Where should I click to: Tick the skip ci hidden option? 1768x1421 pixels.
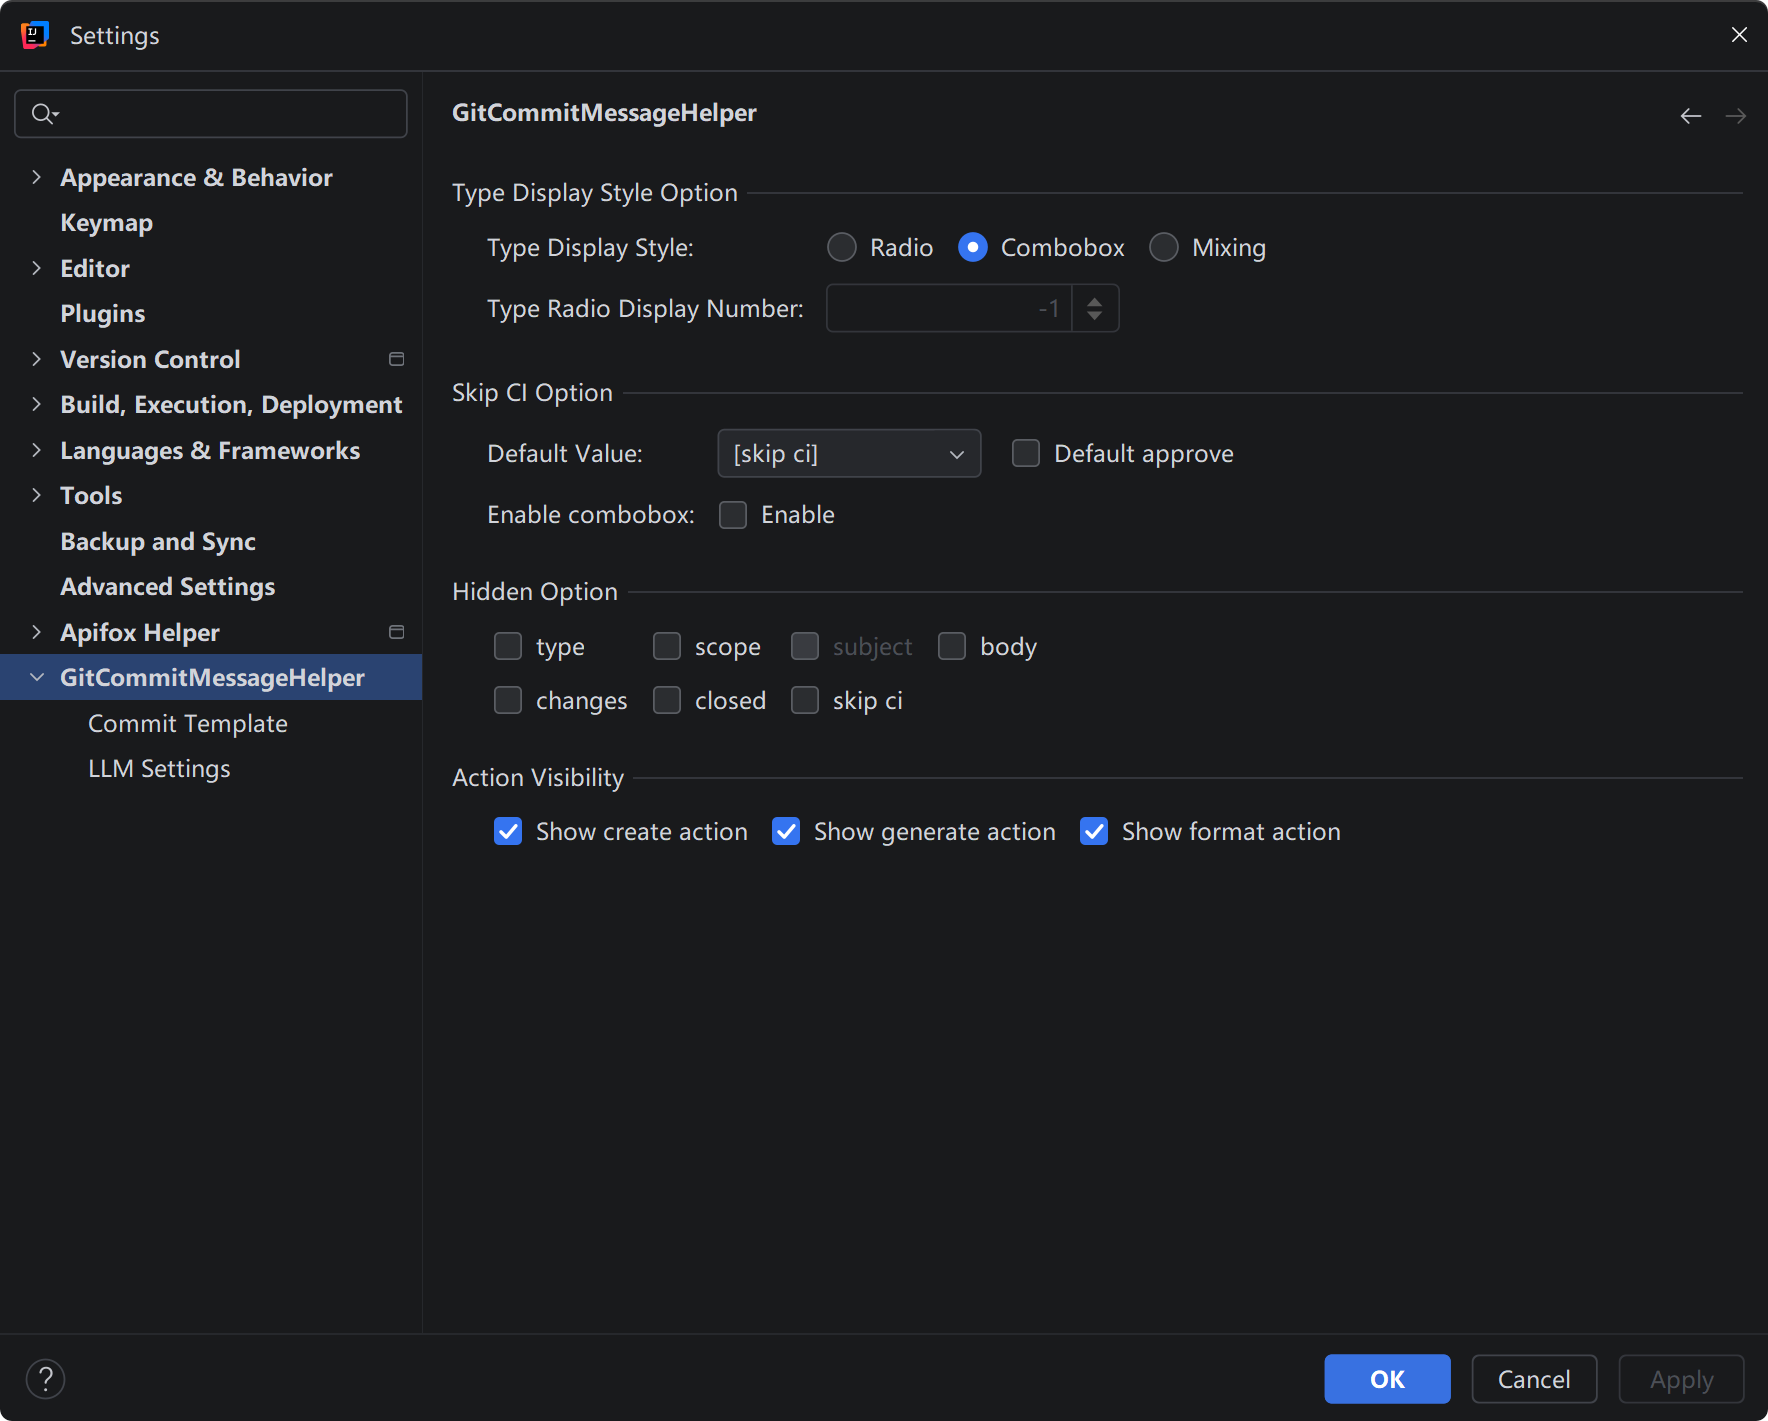click(x=805, y=700)
